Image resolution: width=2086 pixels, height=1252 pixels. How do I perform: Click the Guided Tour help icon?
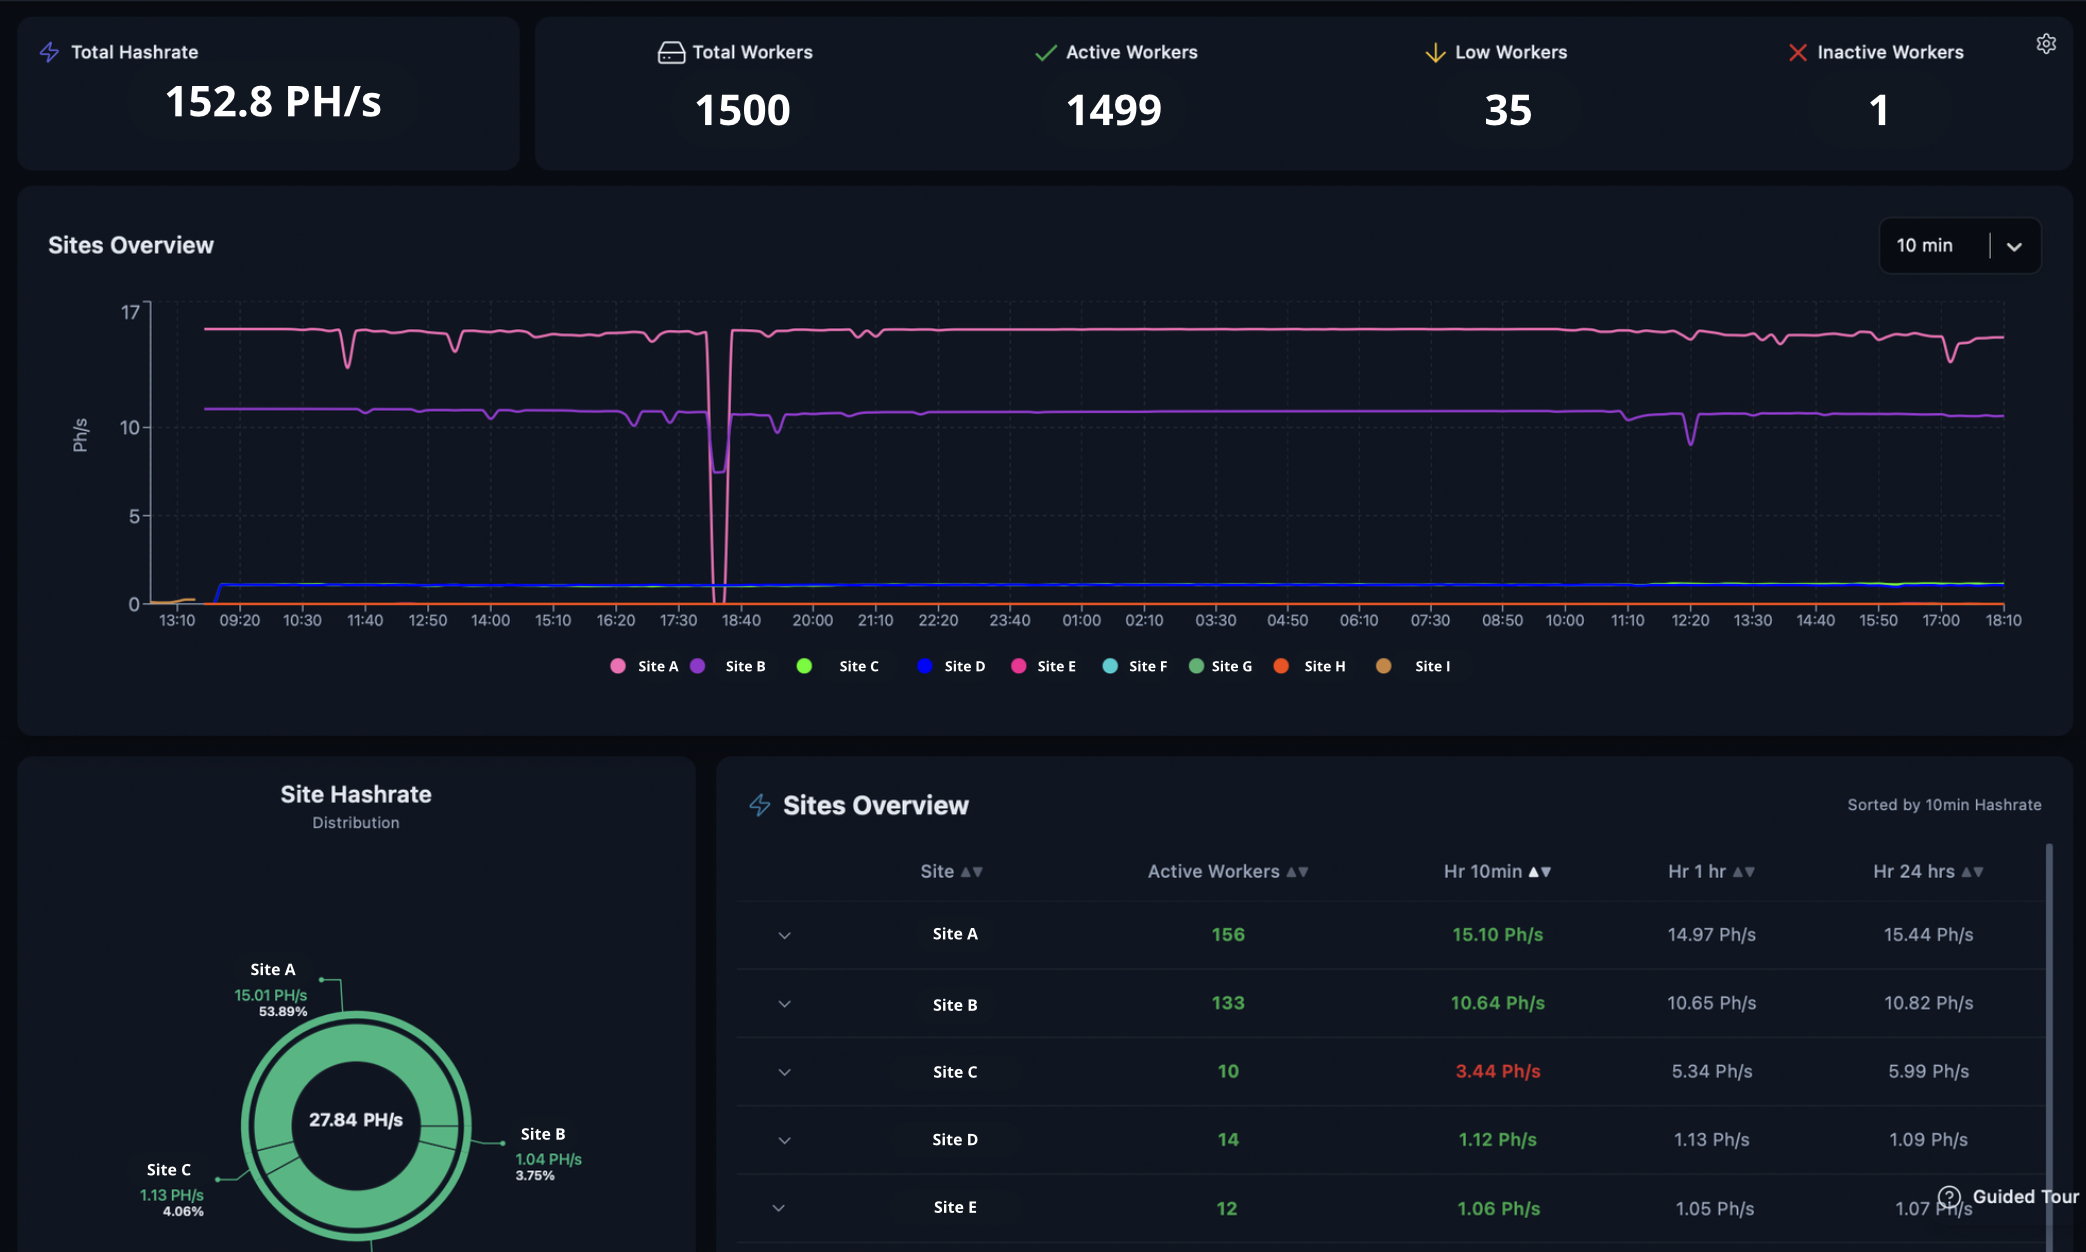click(1949, 1197)
